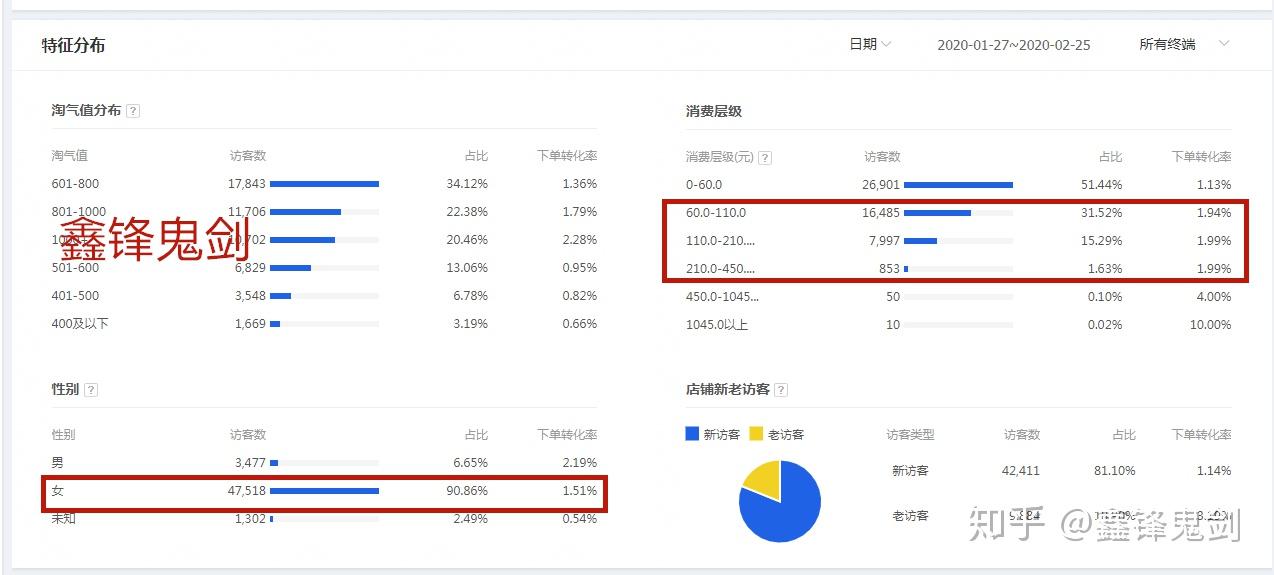Open the 日期 dropdown
Image resolution: width=1274 pixels, height=575 pixels.
870,44
